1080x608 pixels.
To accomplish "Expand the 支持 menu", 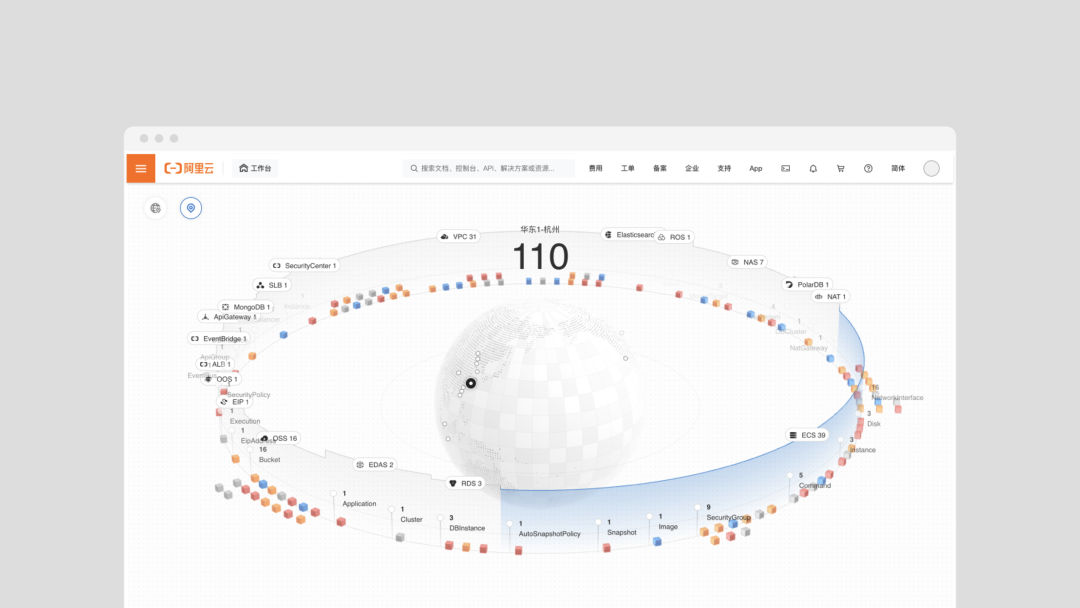I will [724, 168].
